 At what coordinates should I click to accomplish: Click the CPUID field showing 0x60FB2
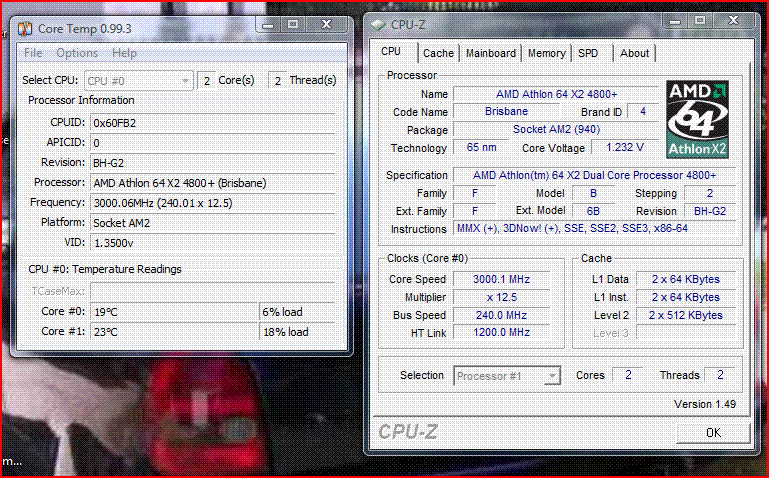tap(213, 123)
